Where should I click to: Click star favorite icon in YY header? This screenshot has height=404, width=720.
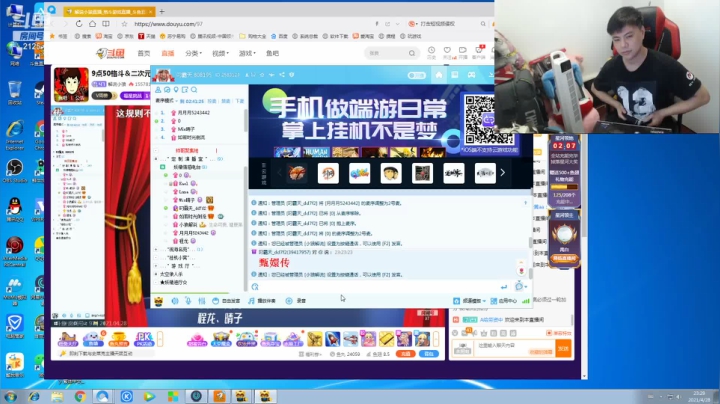[x=262, y=75]
